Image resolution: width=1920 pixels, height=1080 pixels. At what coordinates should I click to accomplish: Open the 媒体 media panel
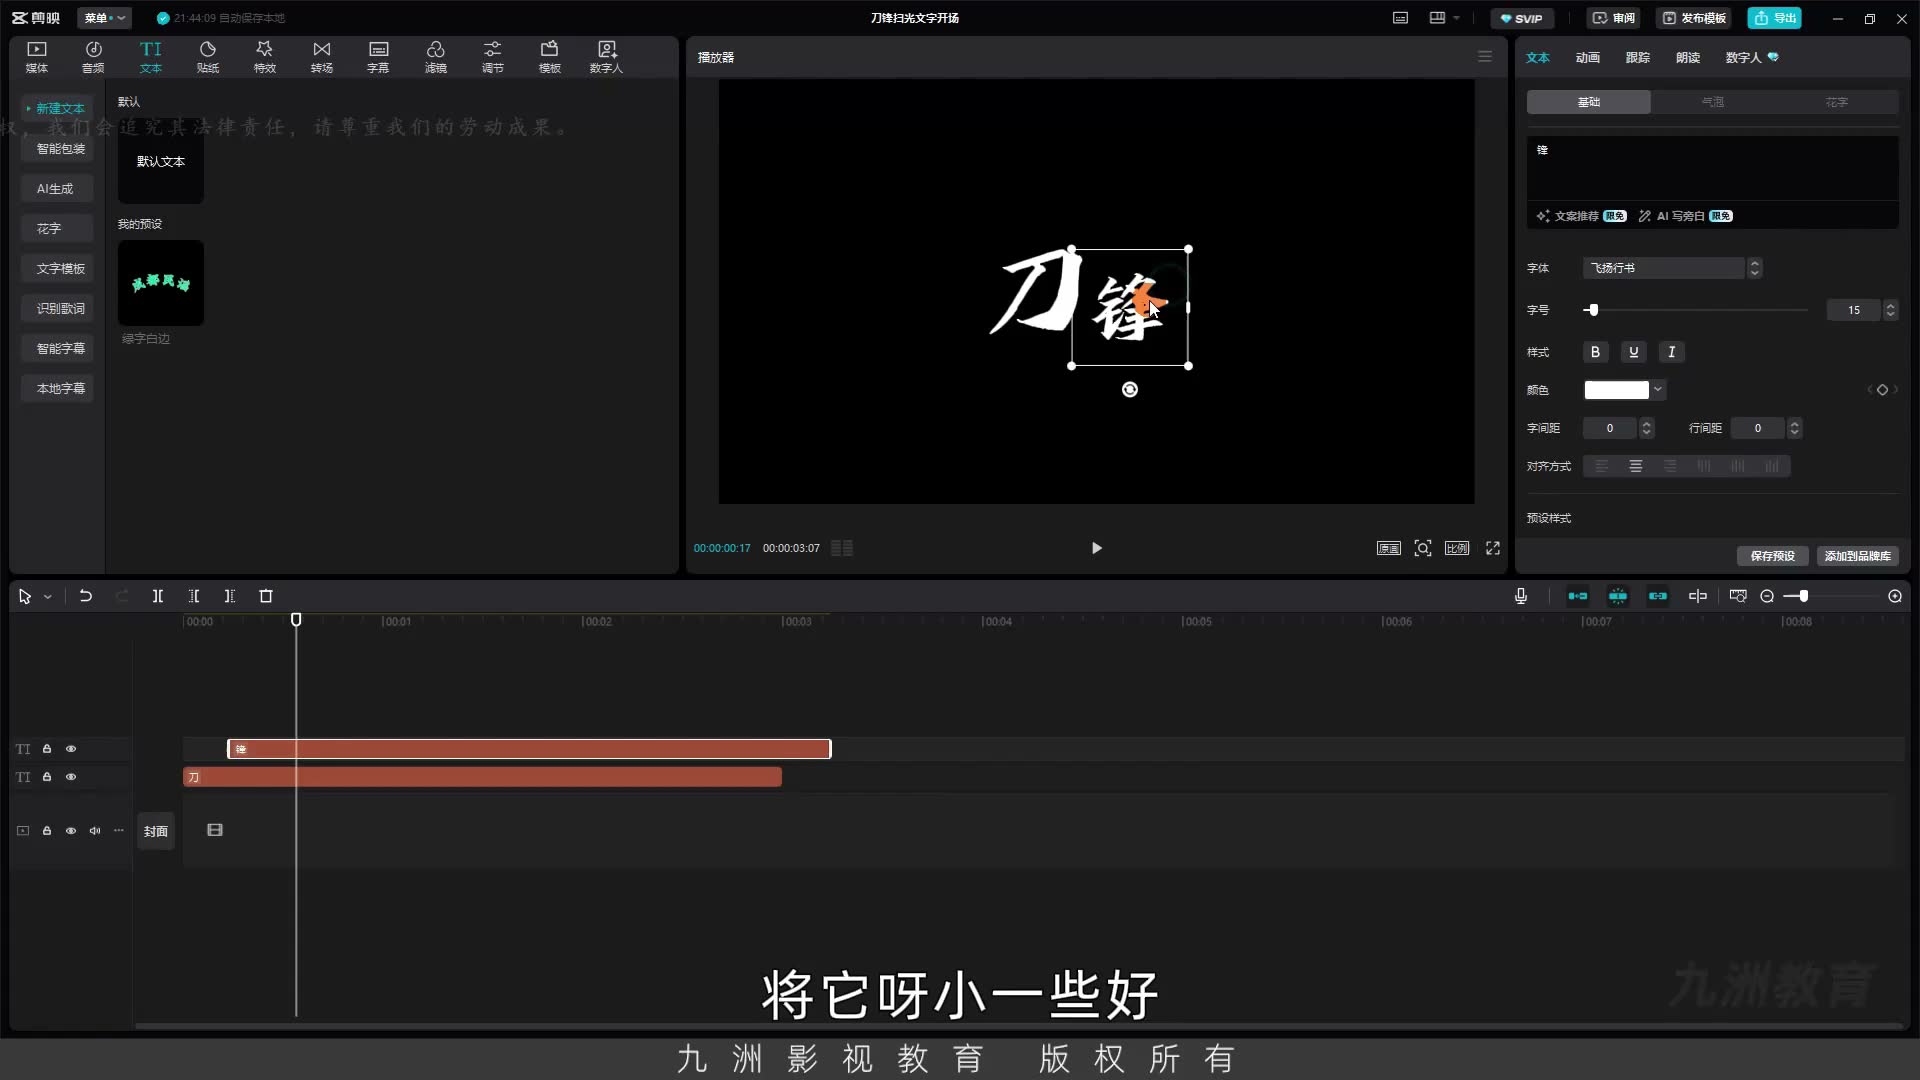[x=37, y=57]
